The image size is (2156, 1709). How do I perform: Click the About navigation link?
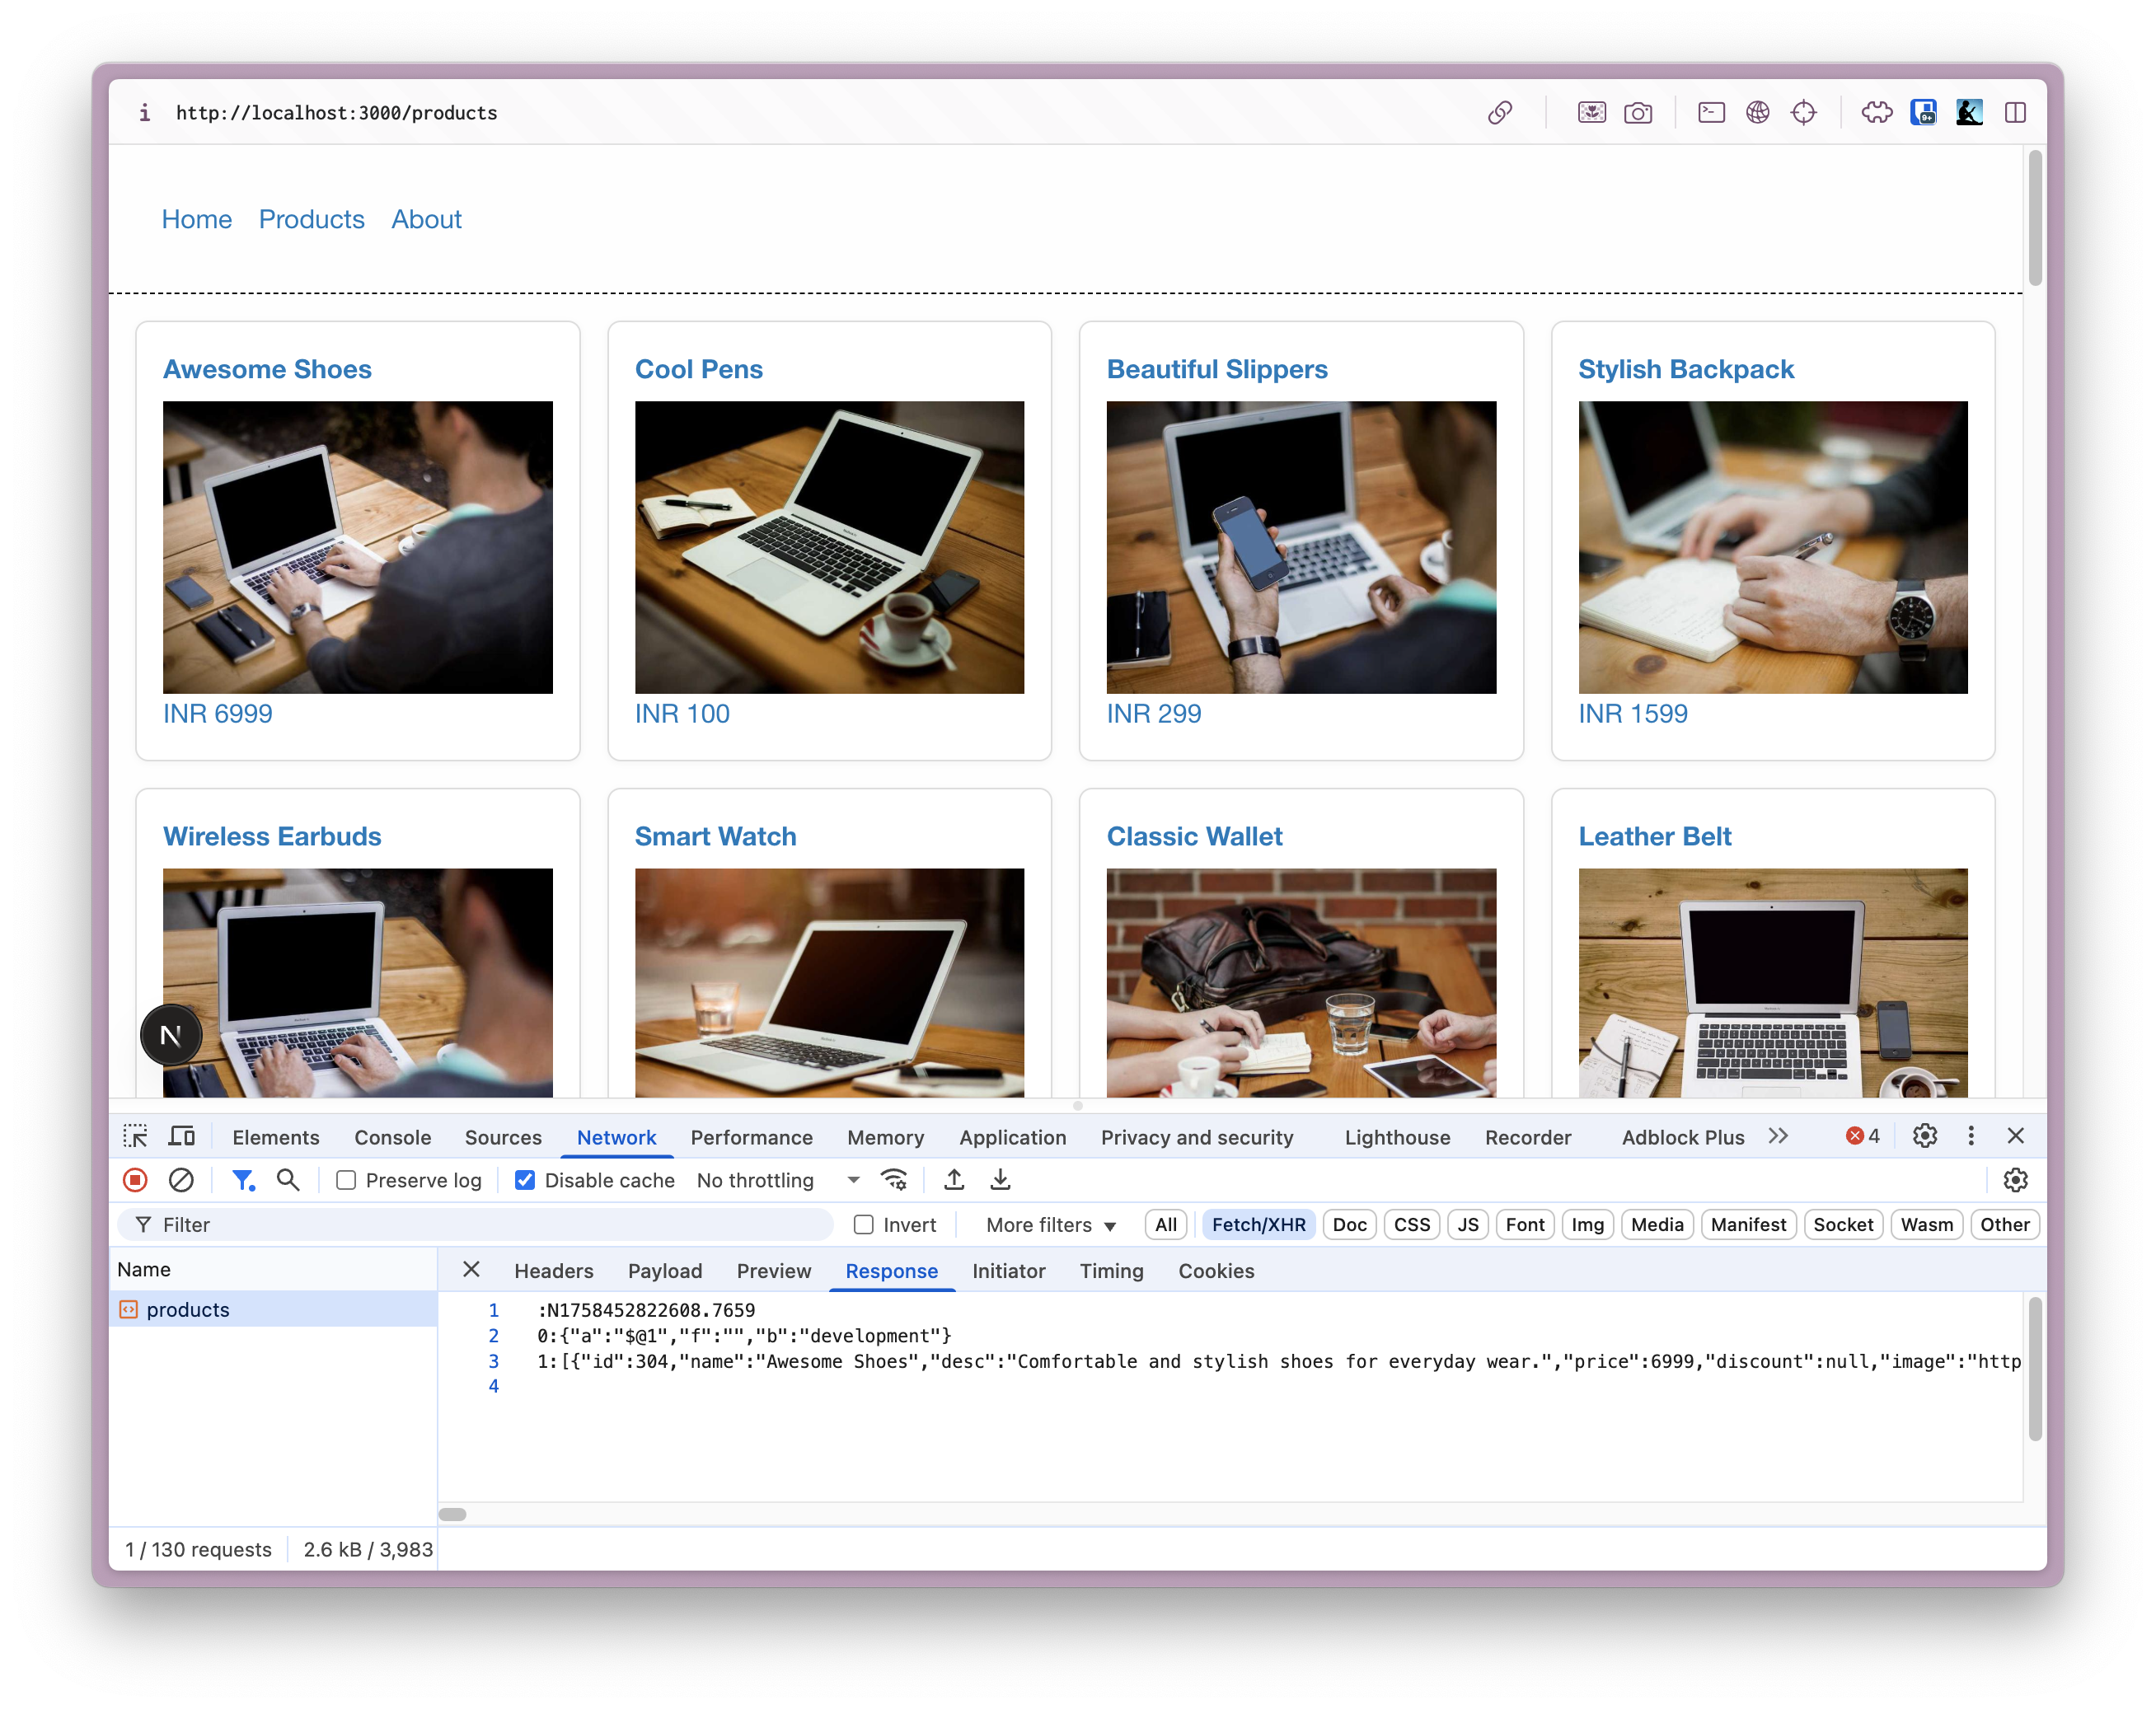426,219
